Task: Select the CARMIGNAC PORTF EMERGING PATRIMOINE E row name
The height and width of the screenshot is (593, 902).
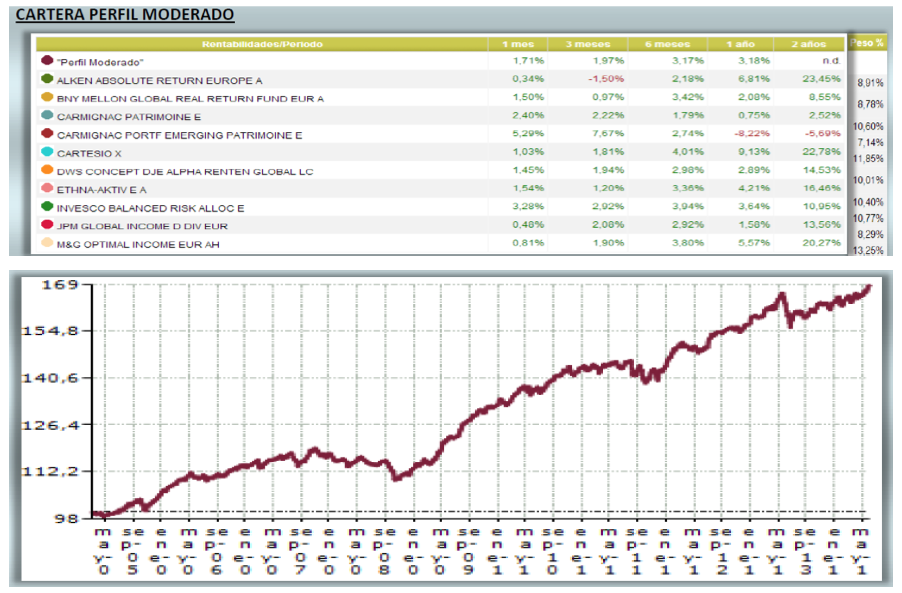Action: click(x=179, y=135)
